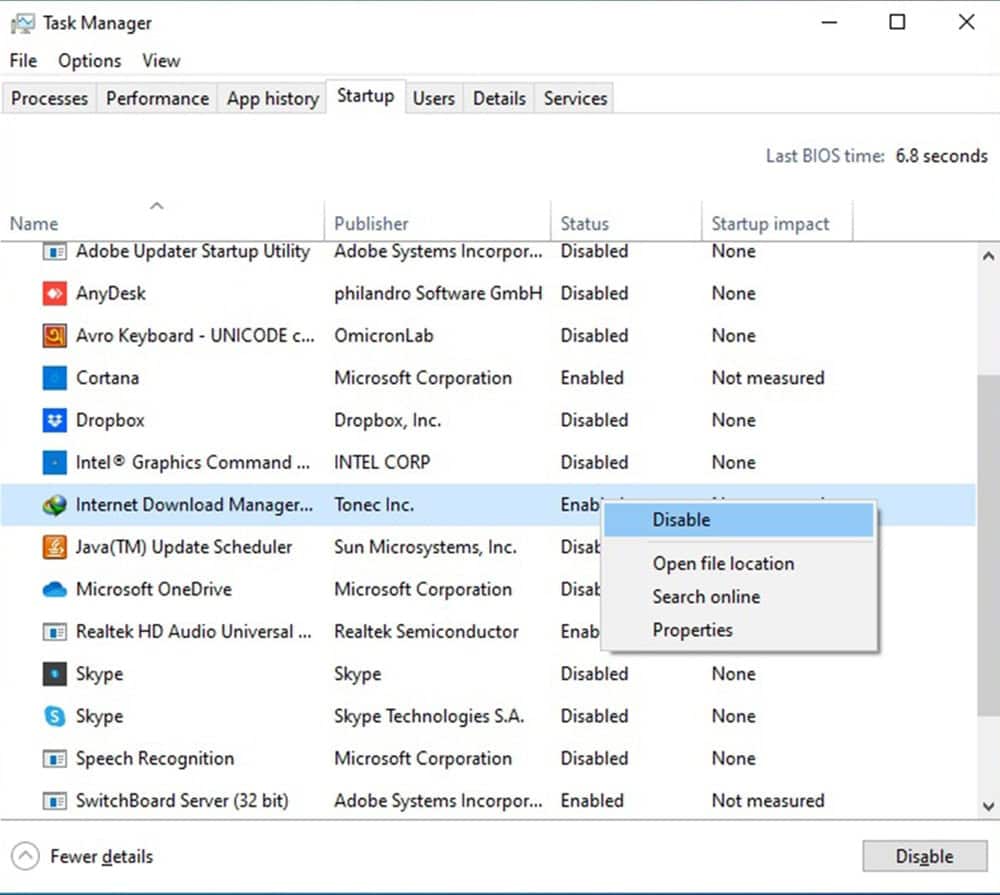Viewport: 1000px width, 895px height.
Task: Select the Dropbox row name
Action: tap(110, 420)
